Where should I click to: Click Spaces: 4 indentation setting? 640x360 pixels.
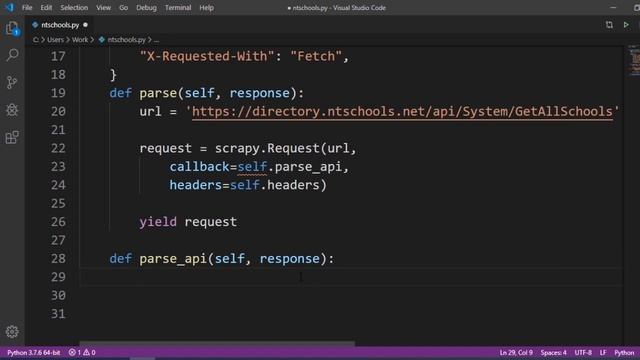click(x=553, y=352)
